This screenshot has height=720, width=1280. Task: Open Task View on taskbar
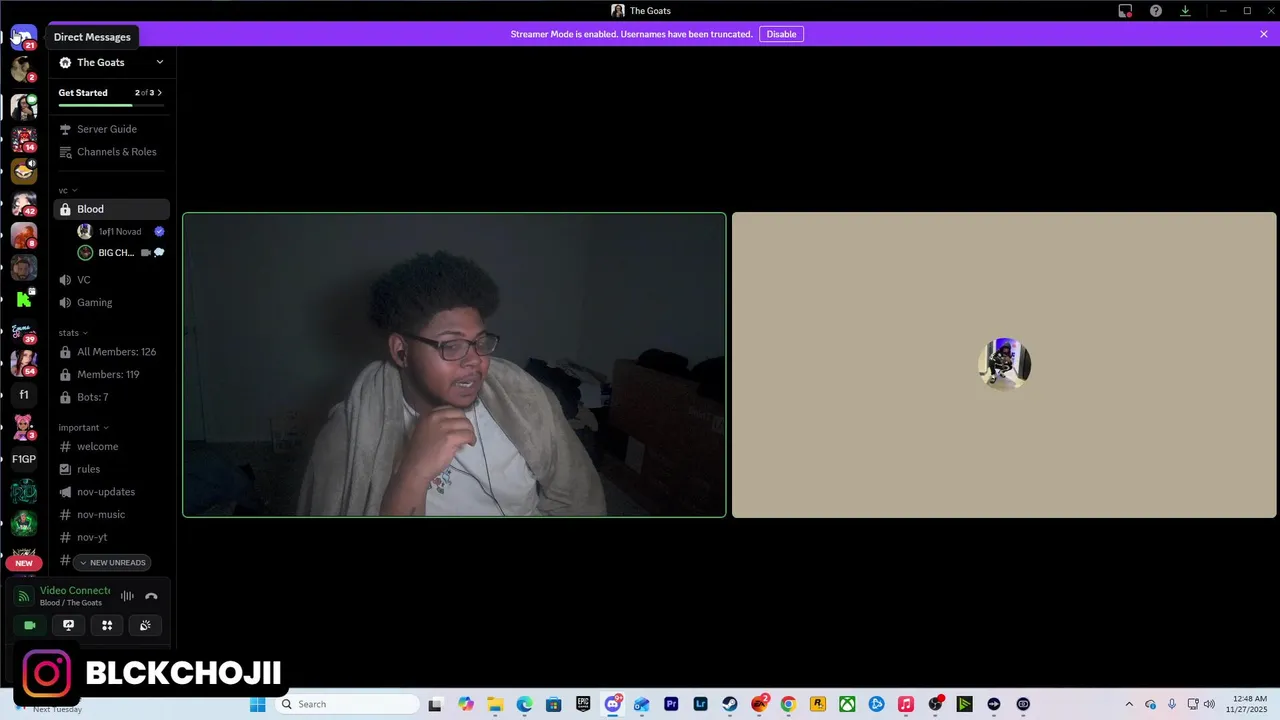pos(435,704)
